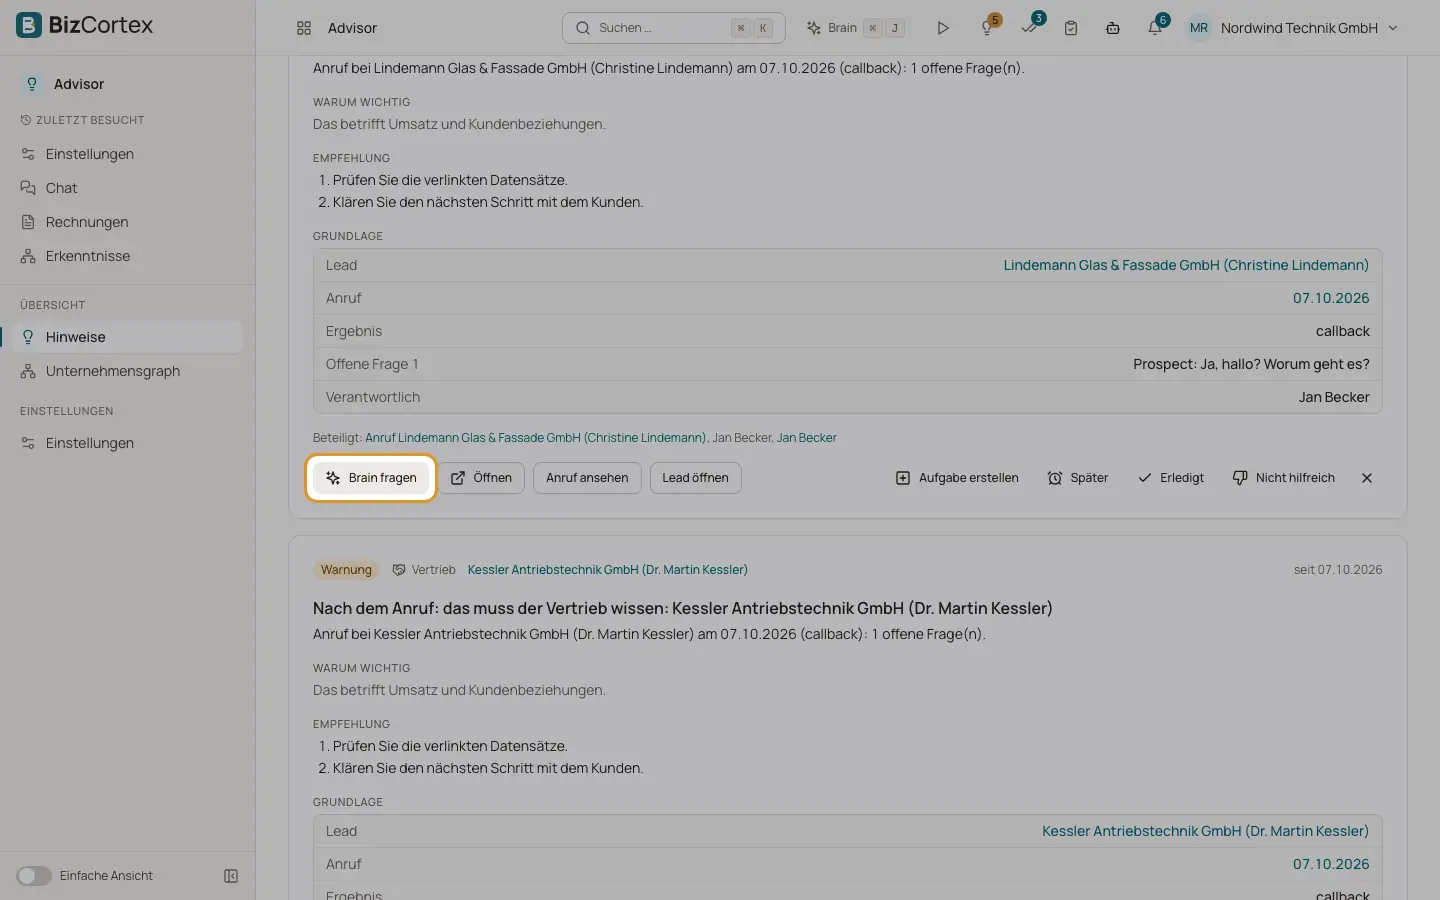Click the Öffnen button in the Lindemann card
1440x900 pixels.
point(481,478)
